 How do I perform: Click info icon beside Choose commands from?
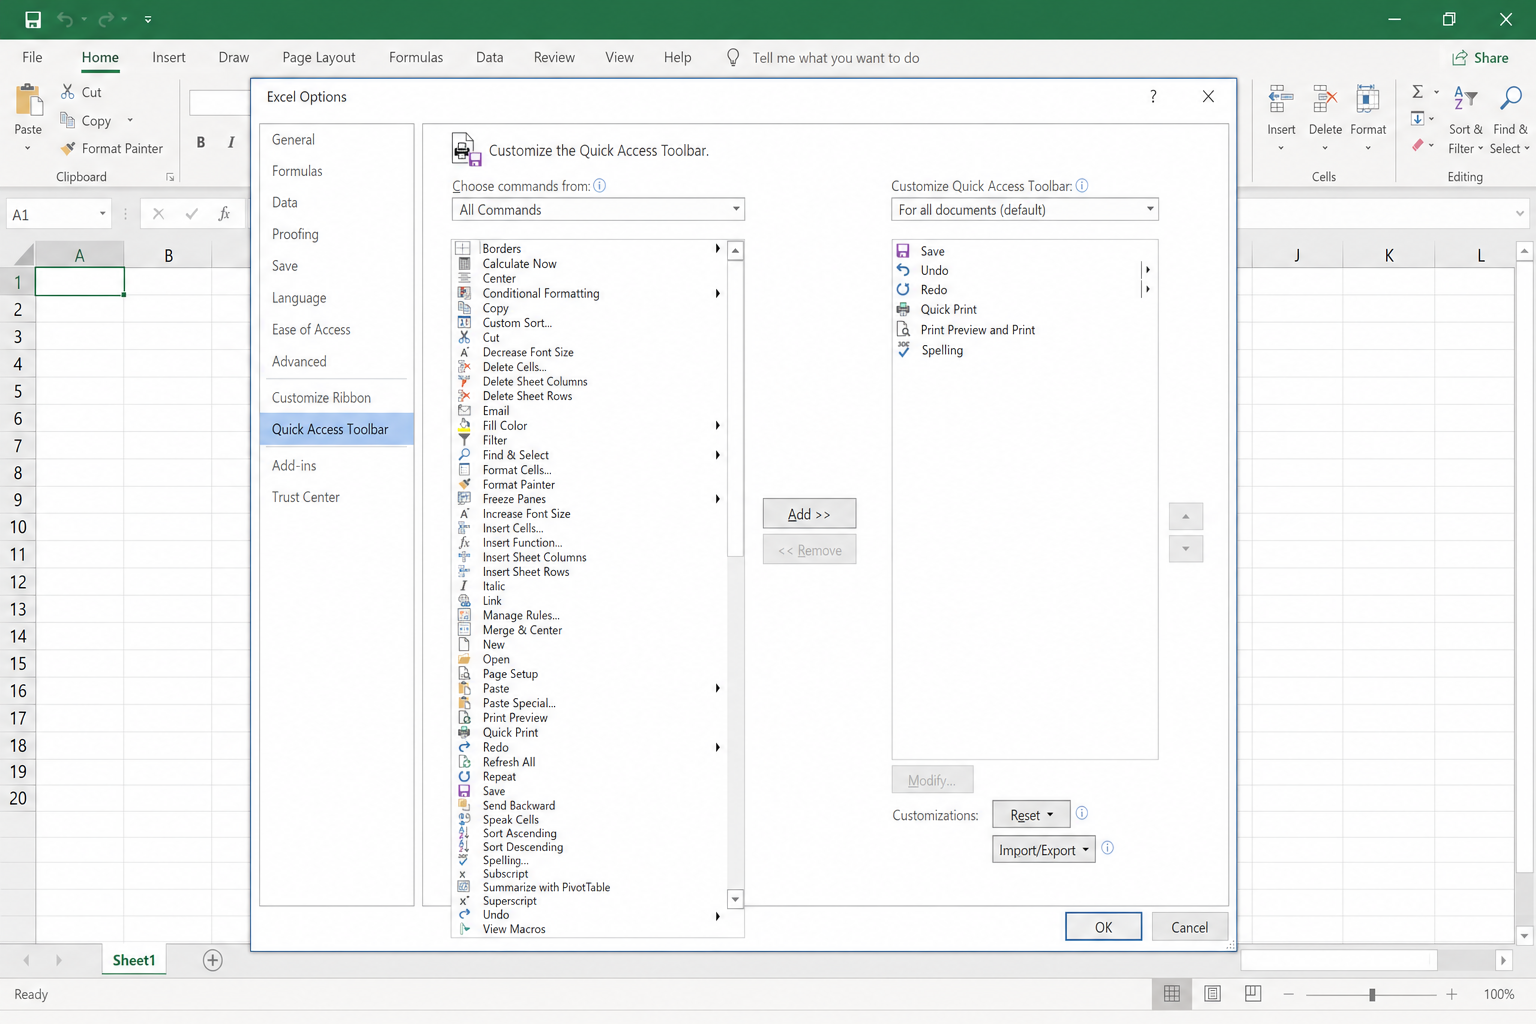(x=599, y=185)
